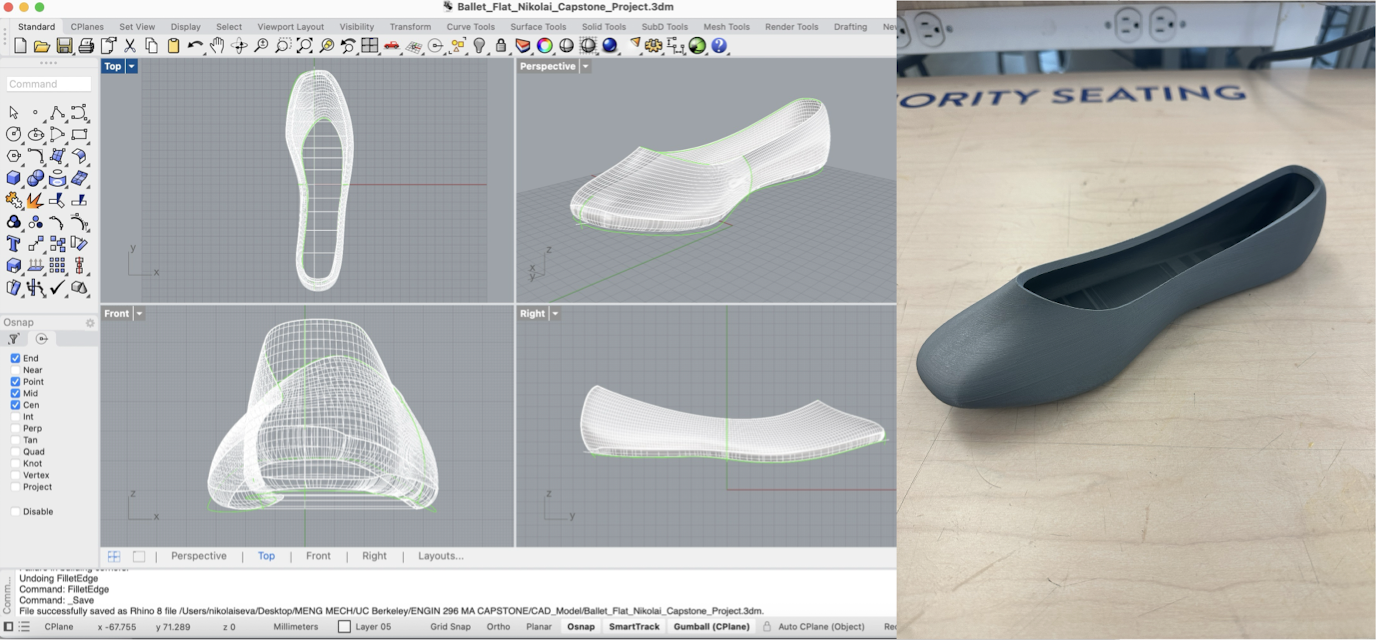
Task: Click the New file icon
Action: [20, 46]
